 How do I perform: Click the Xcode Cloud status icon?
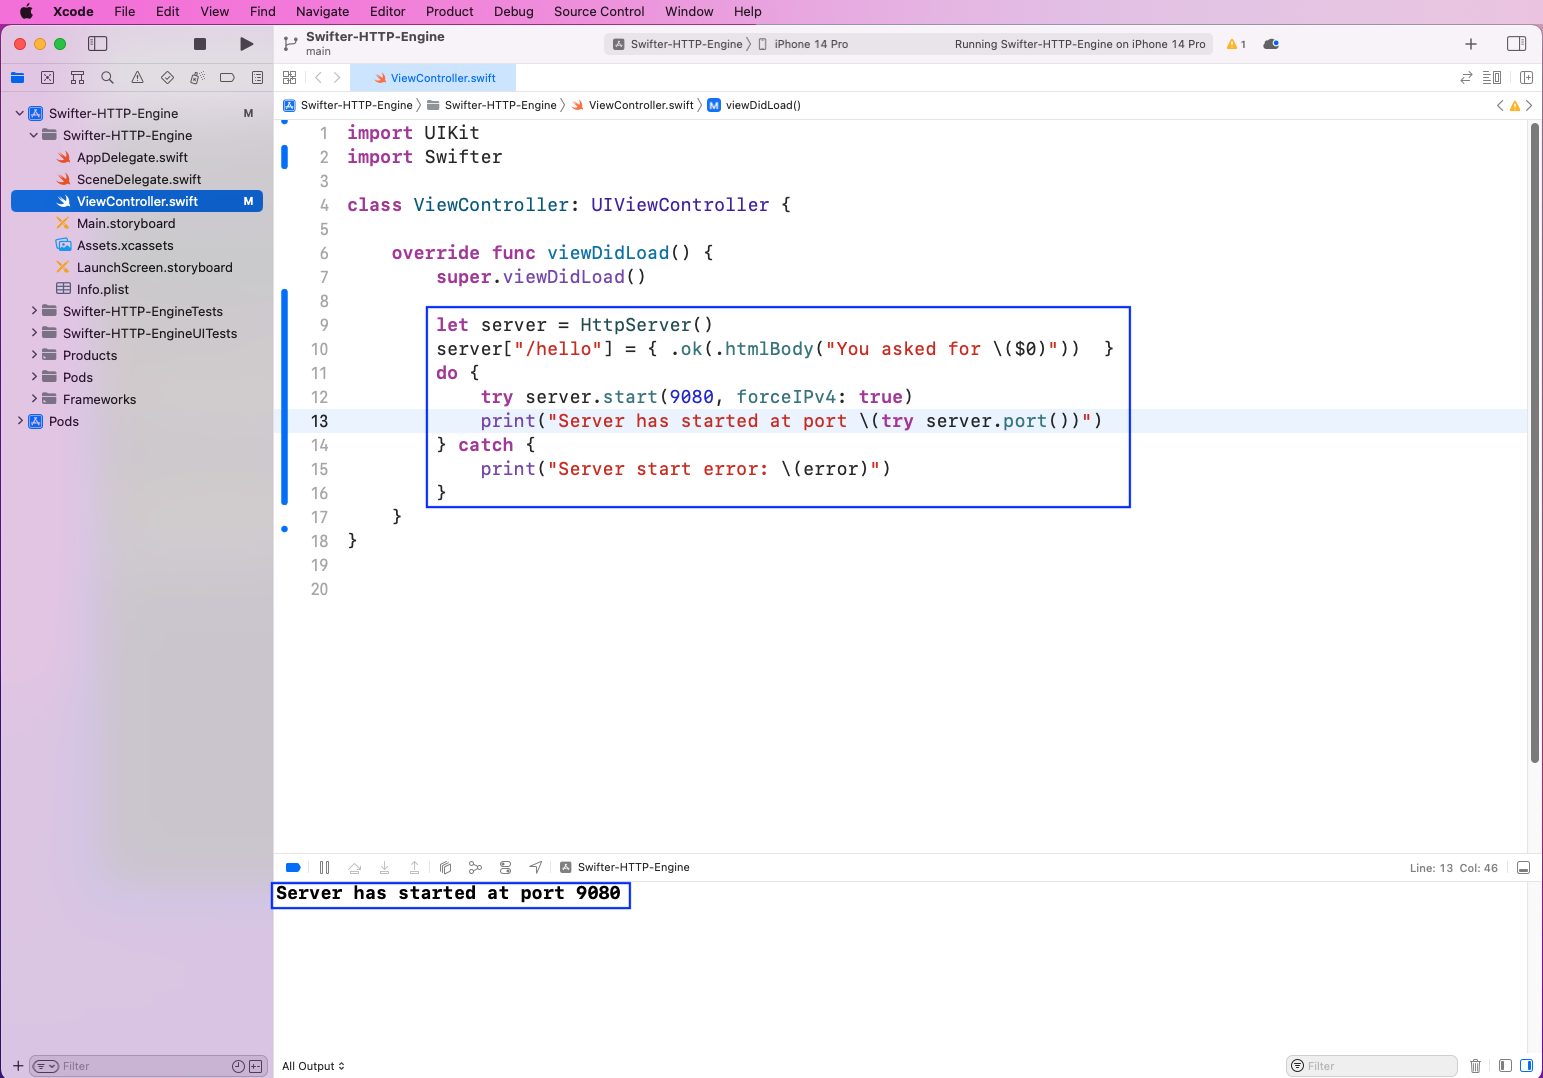point(1271,44)
